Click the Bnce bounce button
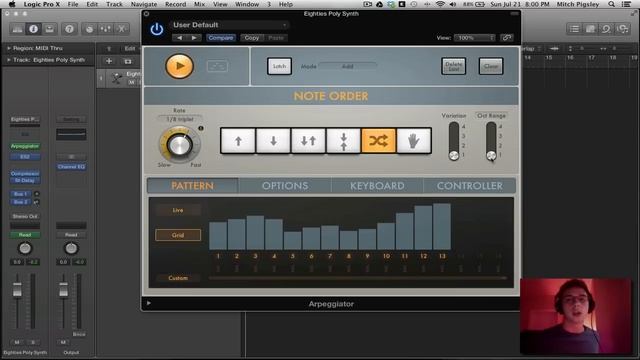This screenshot has height=360, width=640. click(x=79, y=334)
